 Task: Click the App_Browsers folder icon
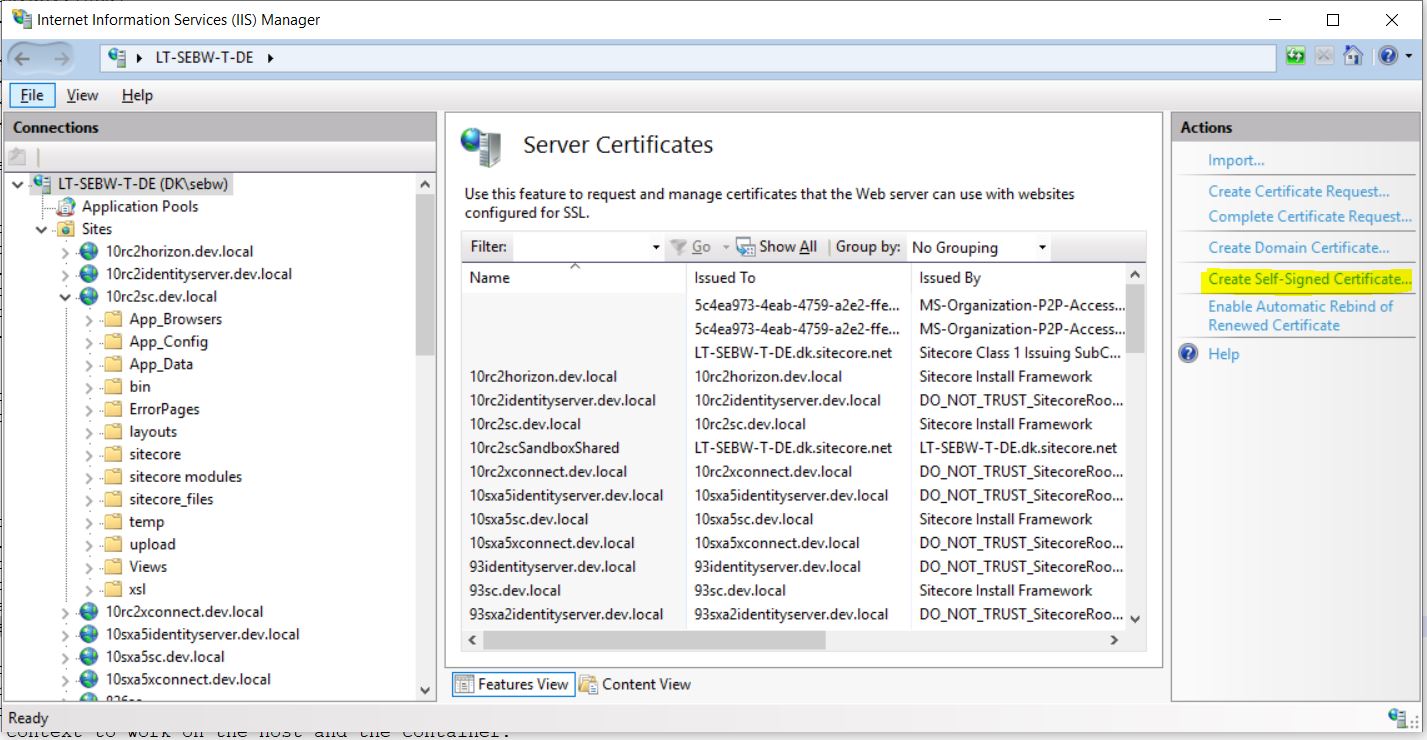(113, 319)
